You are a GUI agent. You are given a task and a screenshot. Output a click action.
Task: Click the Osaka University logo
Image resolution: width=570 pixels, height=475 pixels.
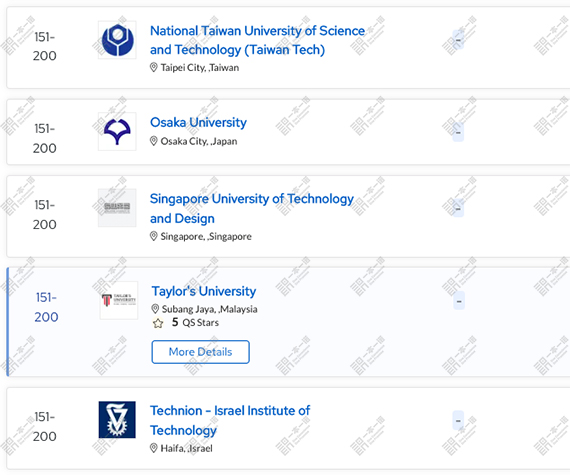[117, 131]
